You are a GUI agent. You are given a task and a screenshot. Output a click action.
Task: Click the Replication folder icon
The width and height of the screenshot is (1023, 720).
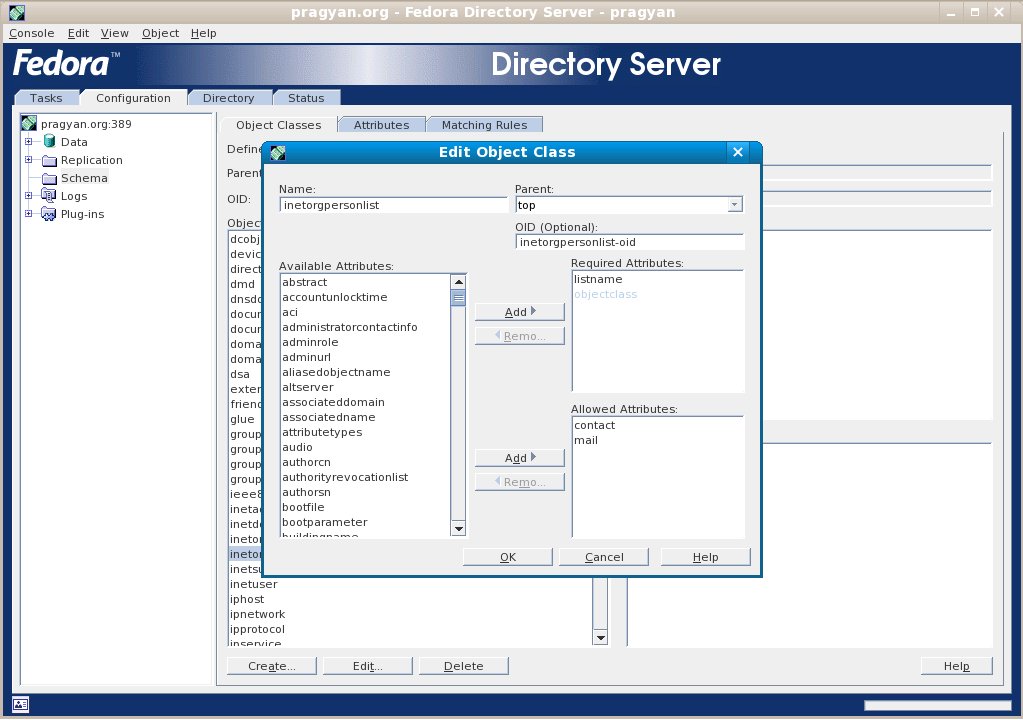(50, 160)
